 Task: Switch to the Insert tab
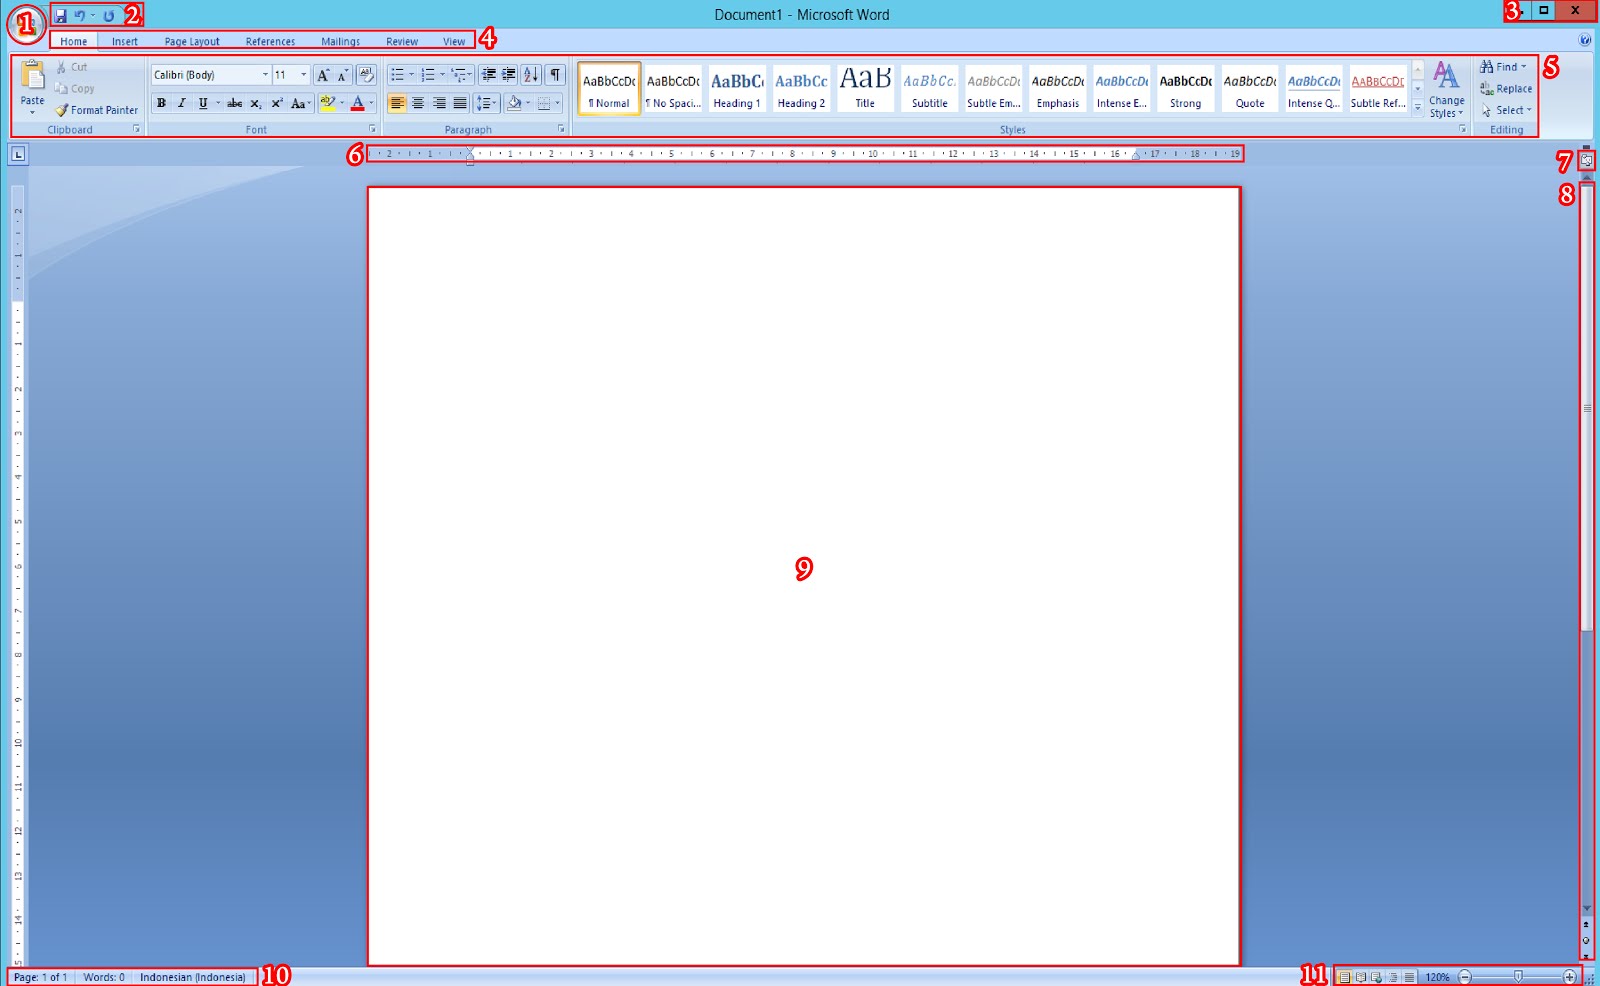(124, 41)
